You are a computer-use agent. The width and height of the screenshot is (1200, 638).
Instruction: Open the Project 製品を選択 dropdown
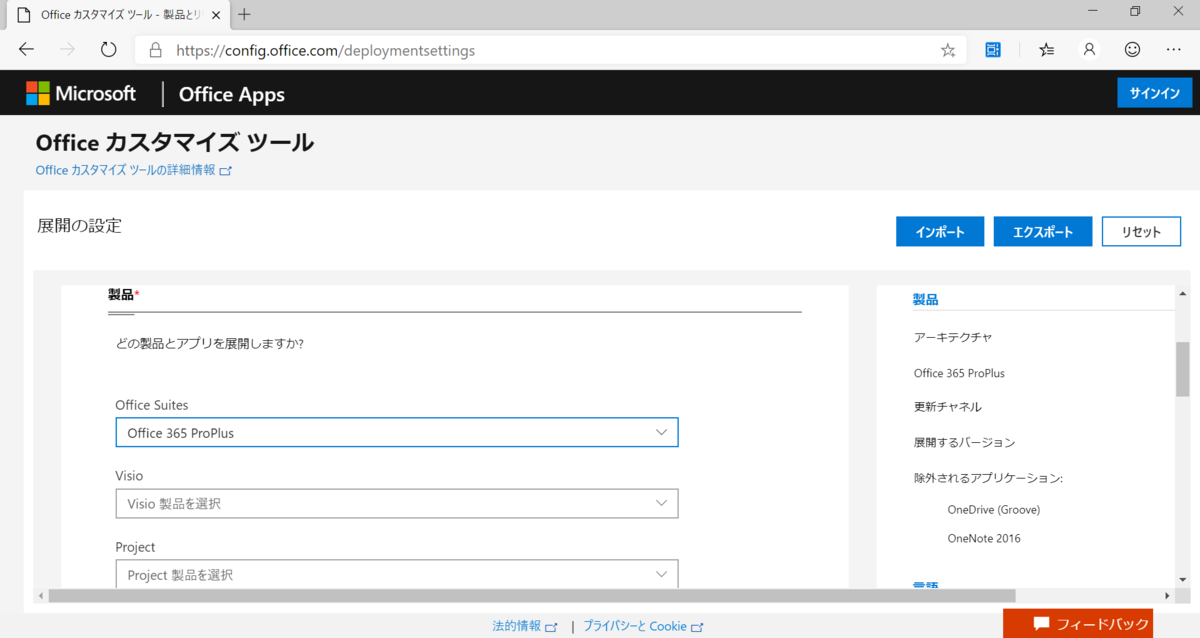coord(397,573)
